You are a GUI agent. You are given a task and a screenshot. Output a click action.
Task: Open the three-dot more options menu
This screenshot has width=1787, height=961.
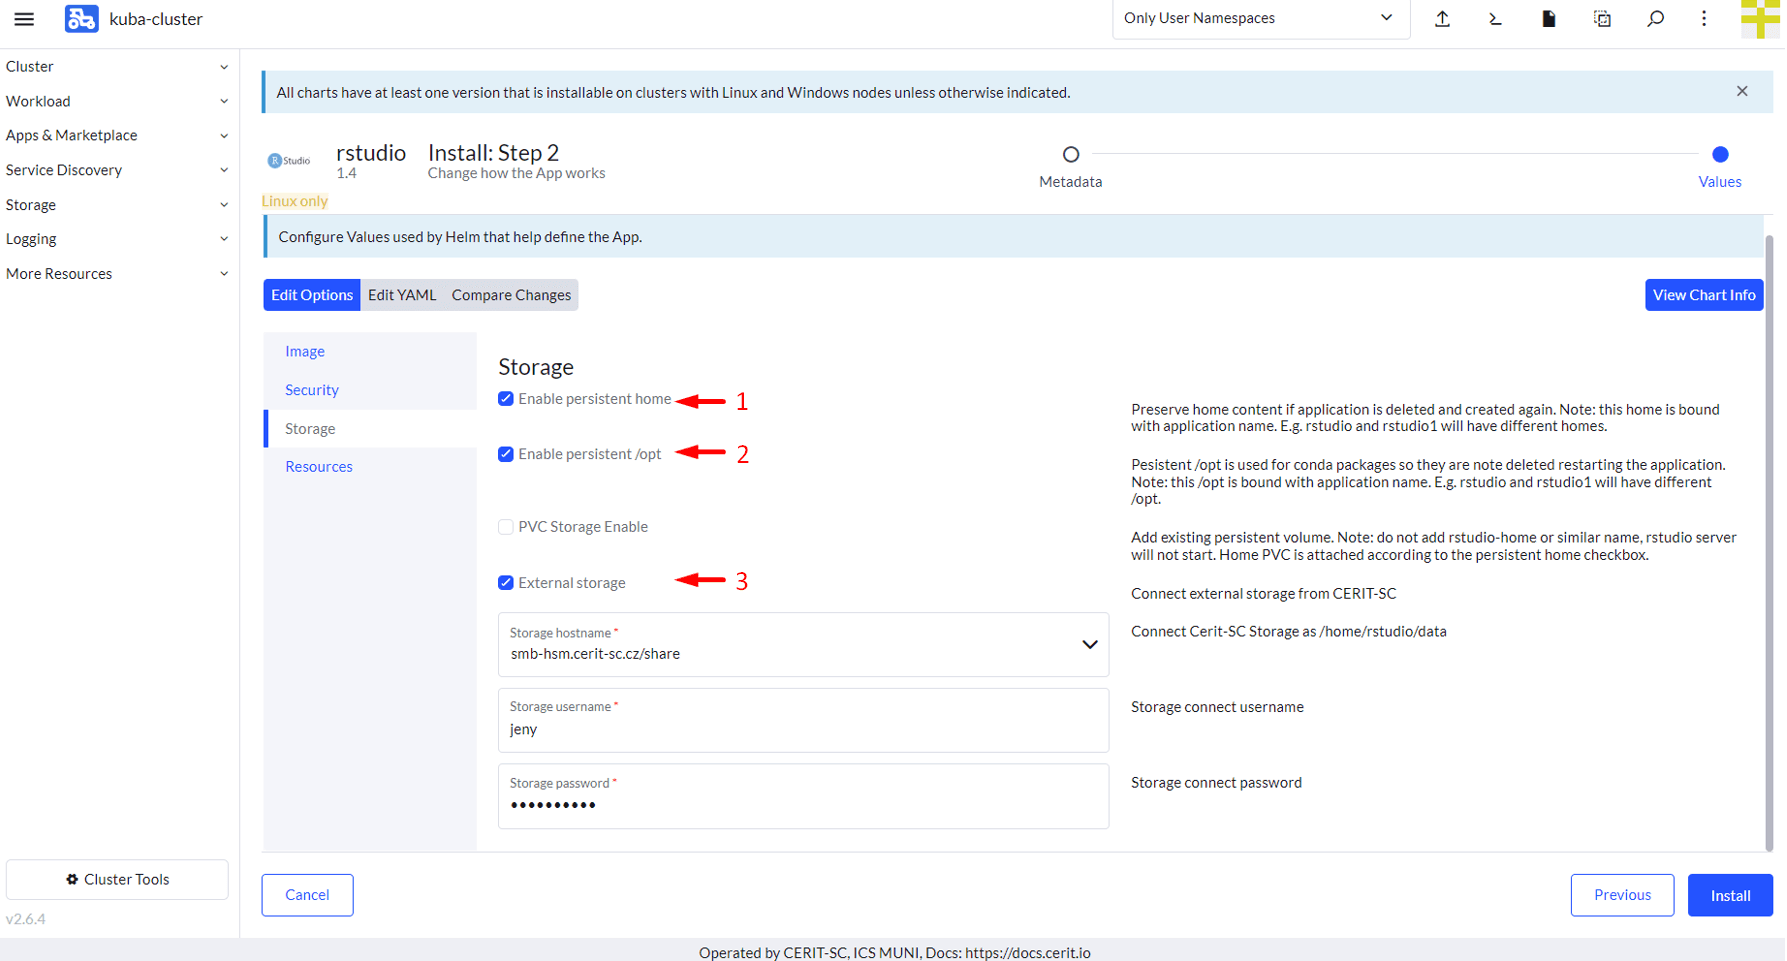coord(1704,19)
